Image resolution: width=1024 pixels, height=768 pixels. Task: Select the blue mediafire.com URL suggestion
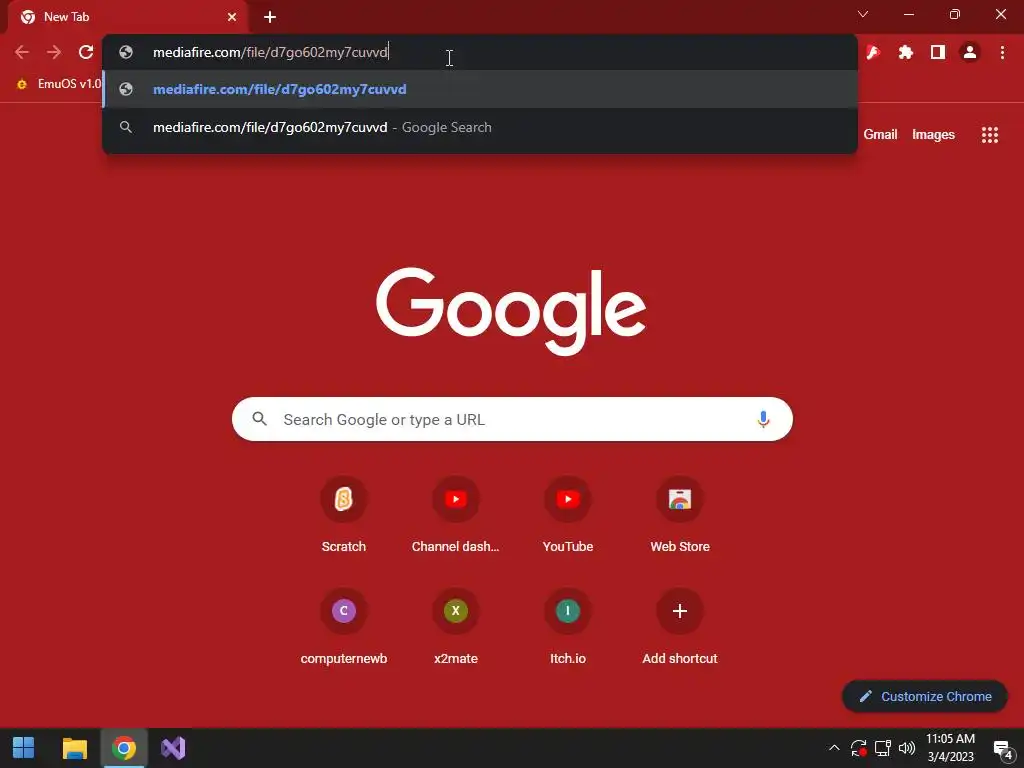(x=479, y=89)
